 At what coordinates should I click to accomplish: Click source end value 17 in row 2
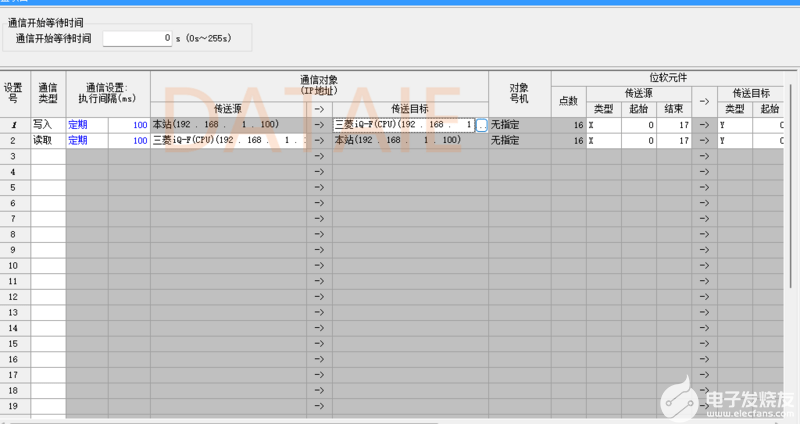point(674,140)
